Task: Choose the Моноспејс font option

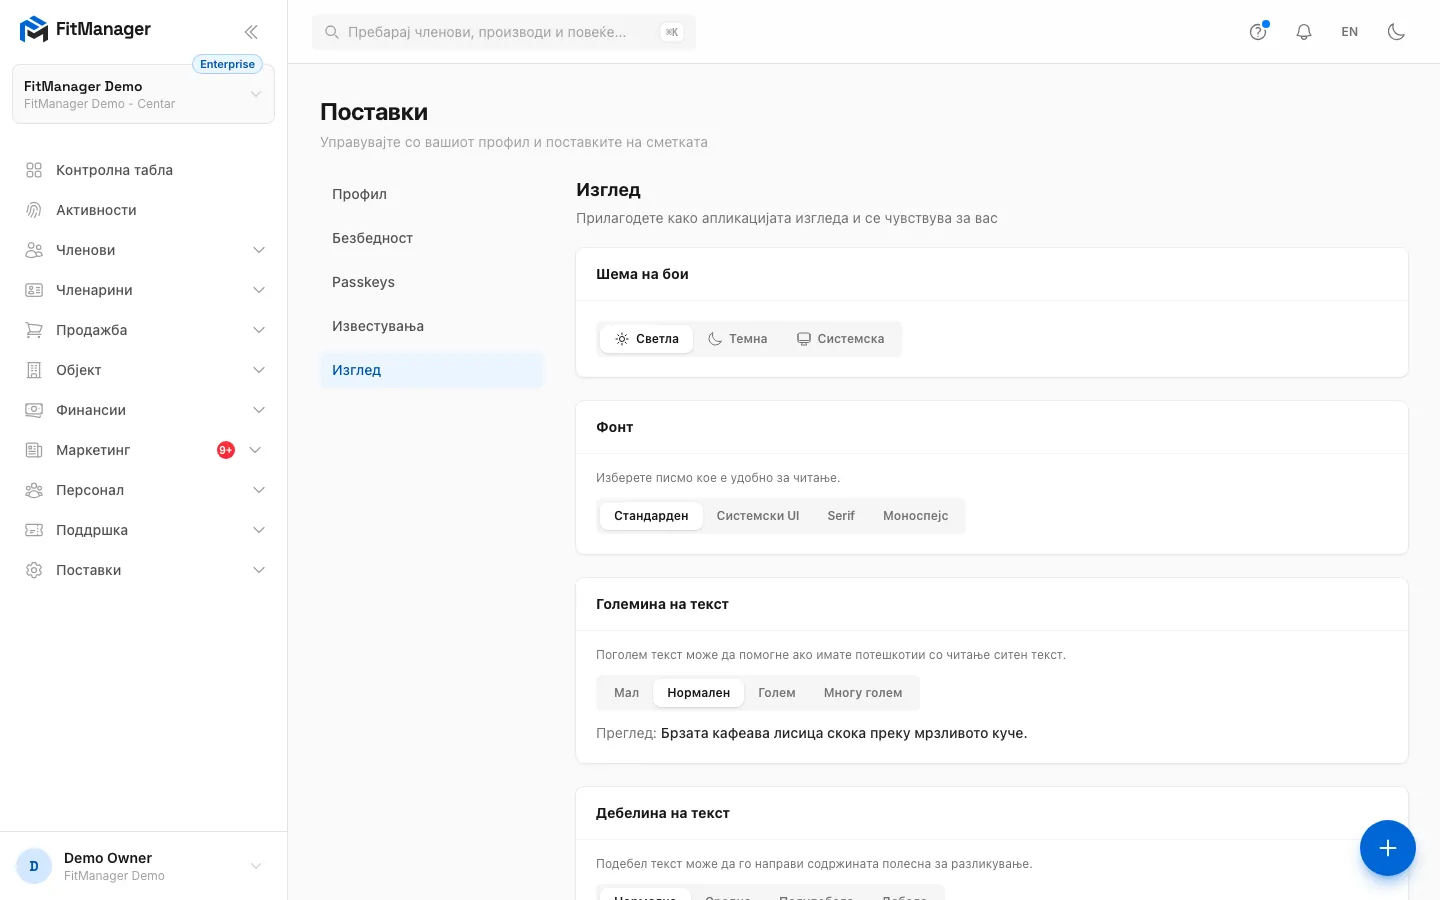Action: [915, 516]
